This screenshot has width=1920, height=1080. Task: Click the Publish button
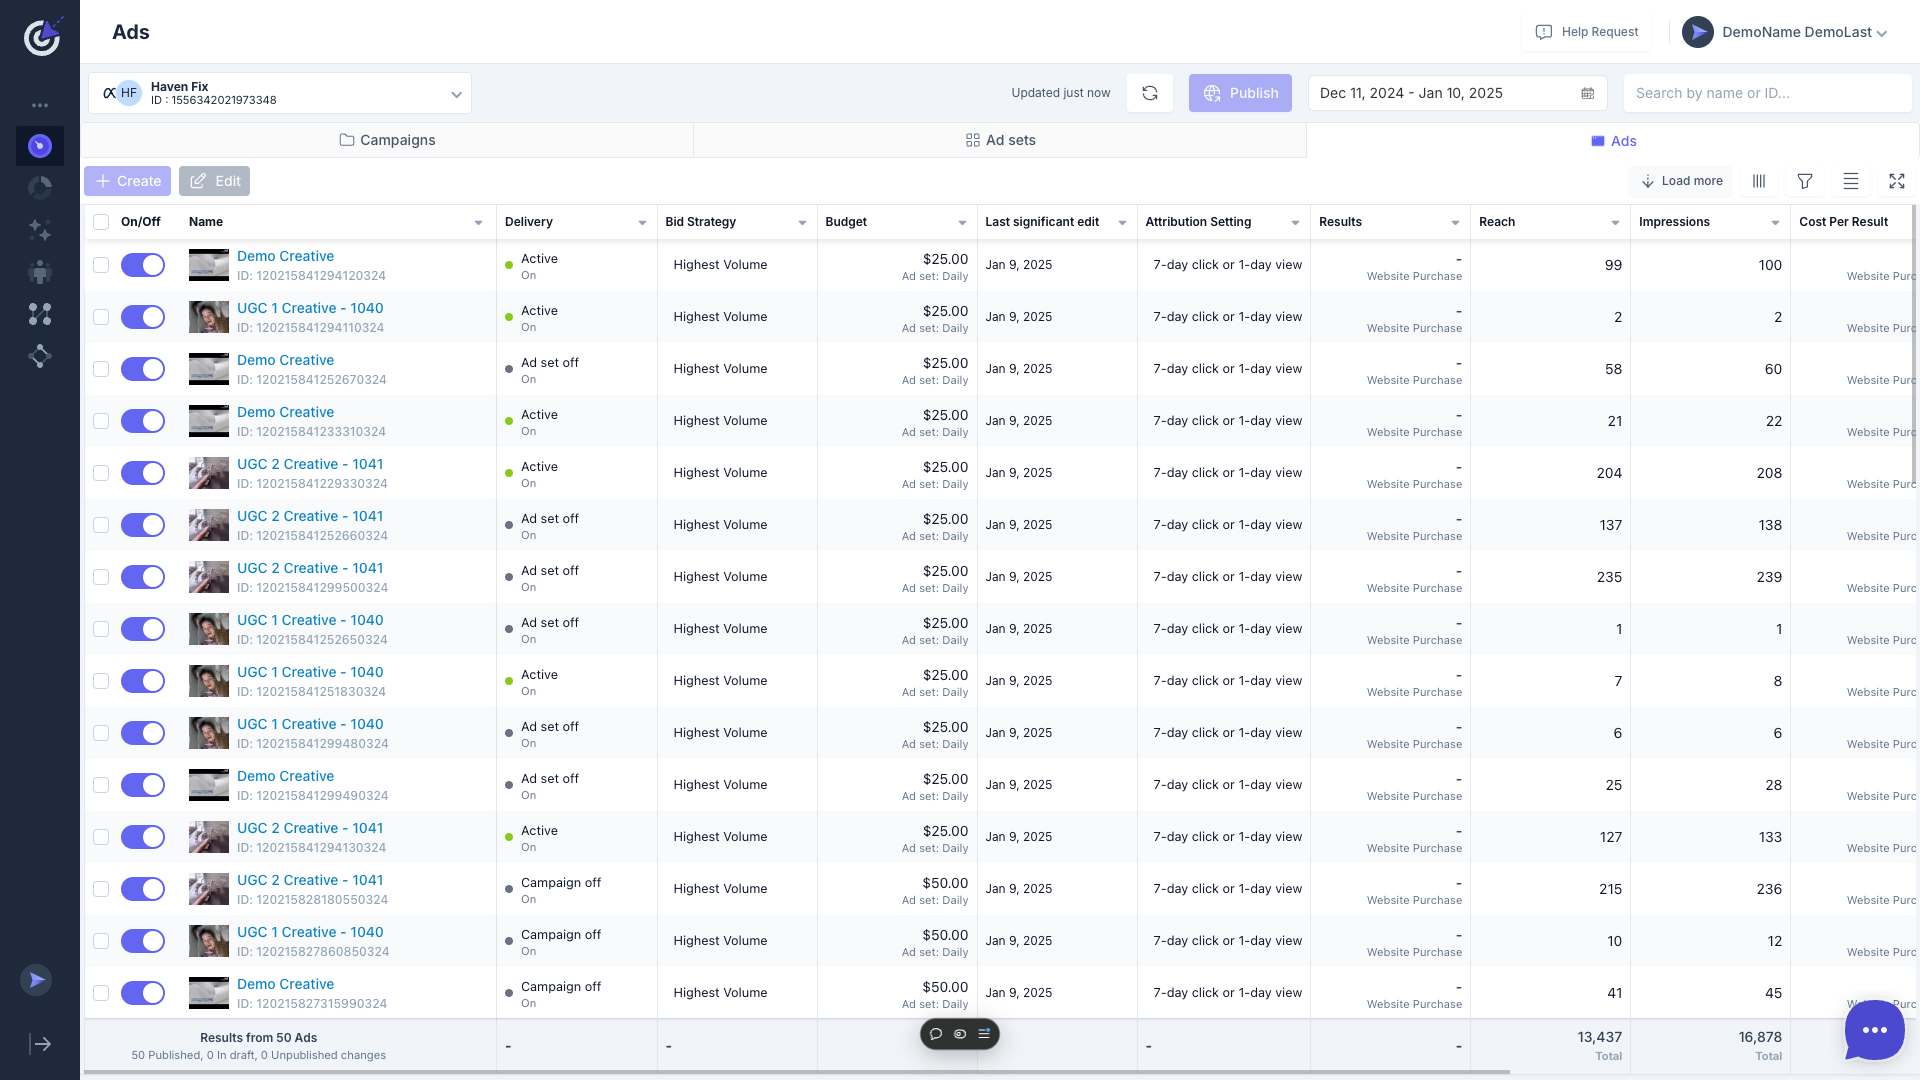tap(1240, 93)
